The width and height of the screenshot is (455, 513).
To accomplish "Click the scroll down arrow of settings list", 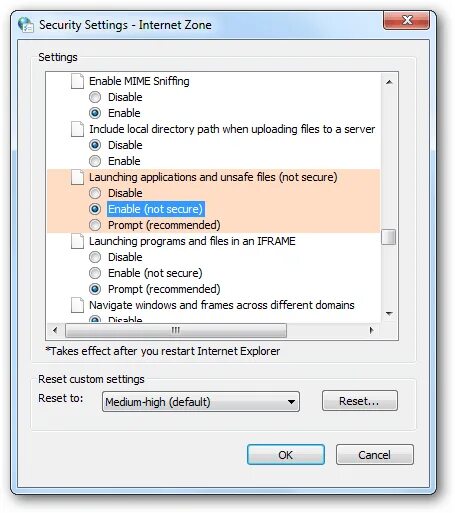I will click(x=389, y=313).
